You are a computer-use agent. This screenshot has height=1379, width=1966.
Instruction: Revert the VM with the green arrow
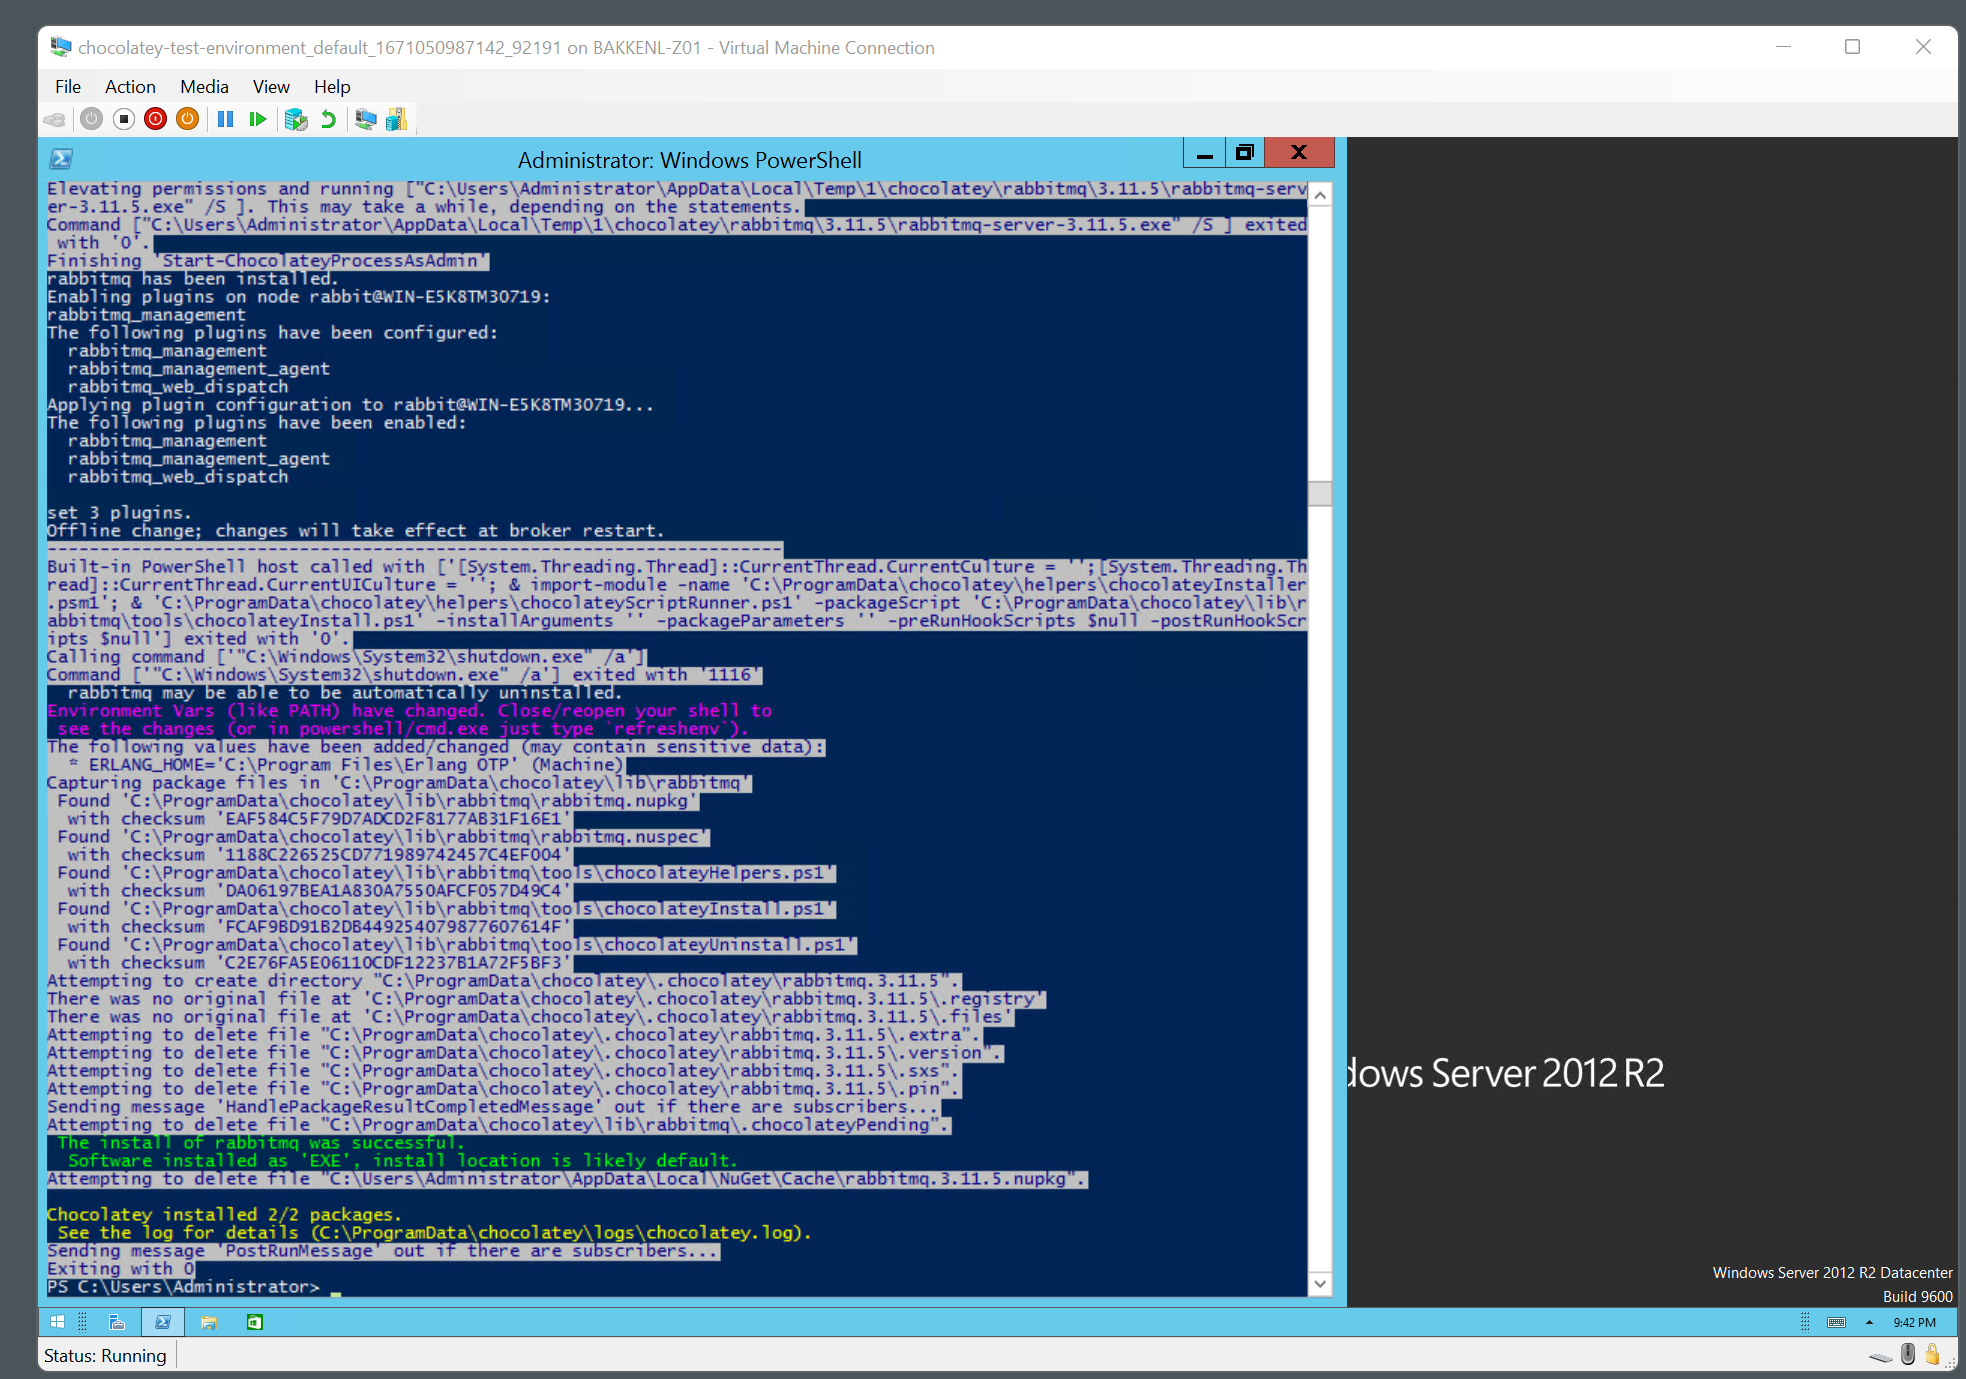pyautogui.click(x=328, y=120)
